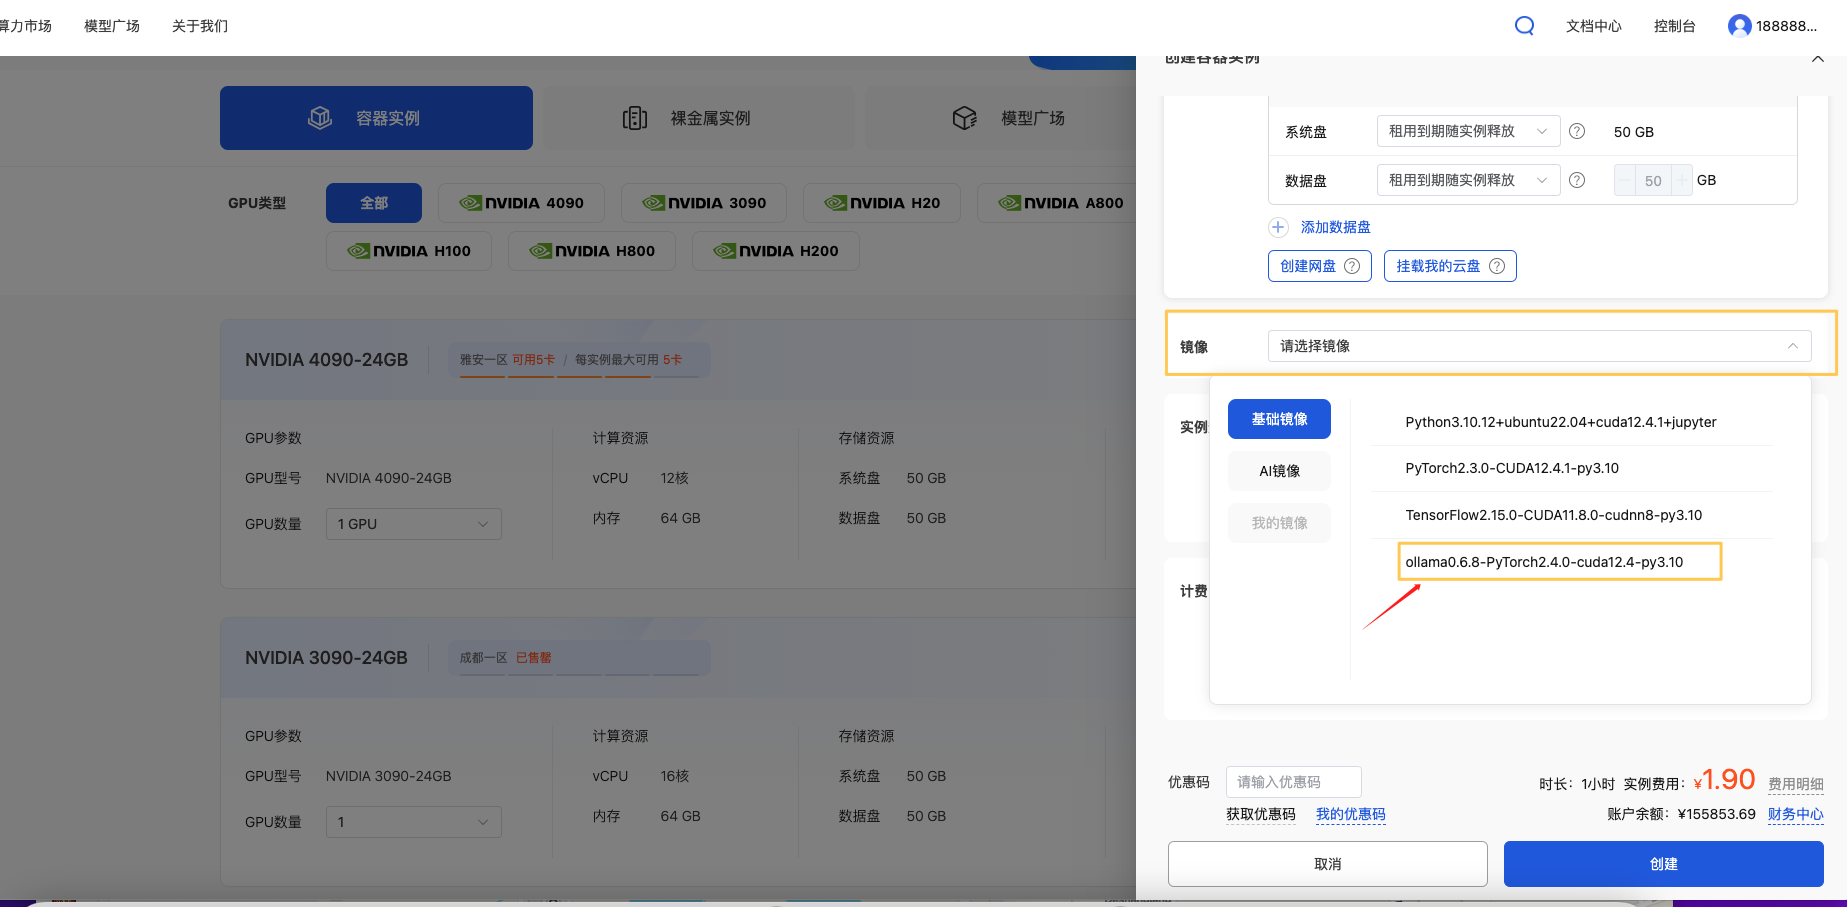This screenshot has width=1847, height=907.
Task: Open 模型广场 in the top navigation
Action: [x=112, y=26]
